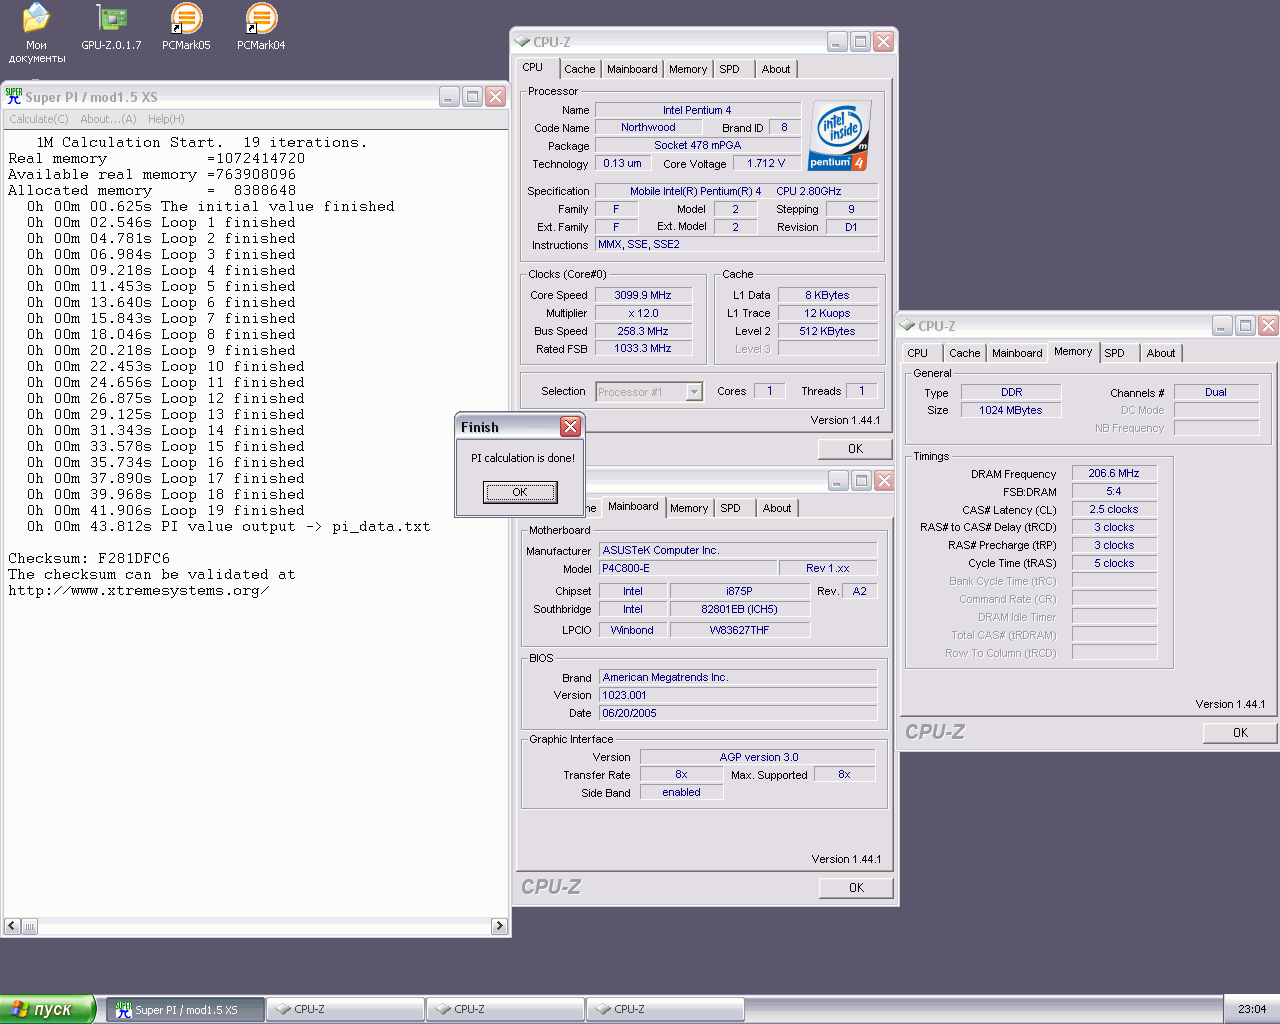
Task: Select About tab in the right CPU-Z window
Action: click(x=1161, y=353)
